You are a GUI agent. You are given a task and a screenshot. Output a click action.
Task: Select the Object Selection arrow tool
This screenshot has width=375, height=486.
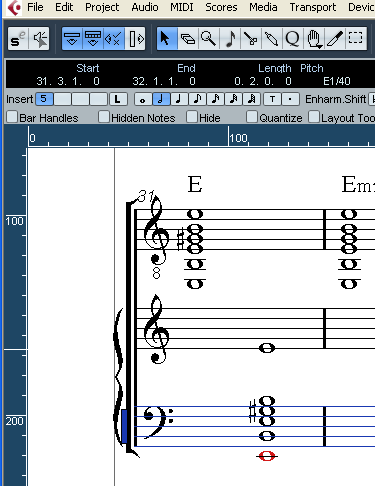tap(167, 39)
